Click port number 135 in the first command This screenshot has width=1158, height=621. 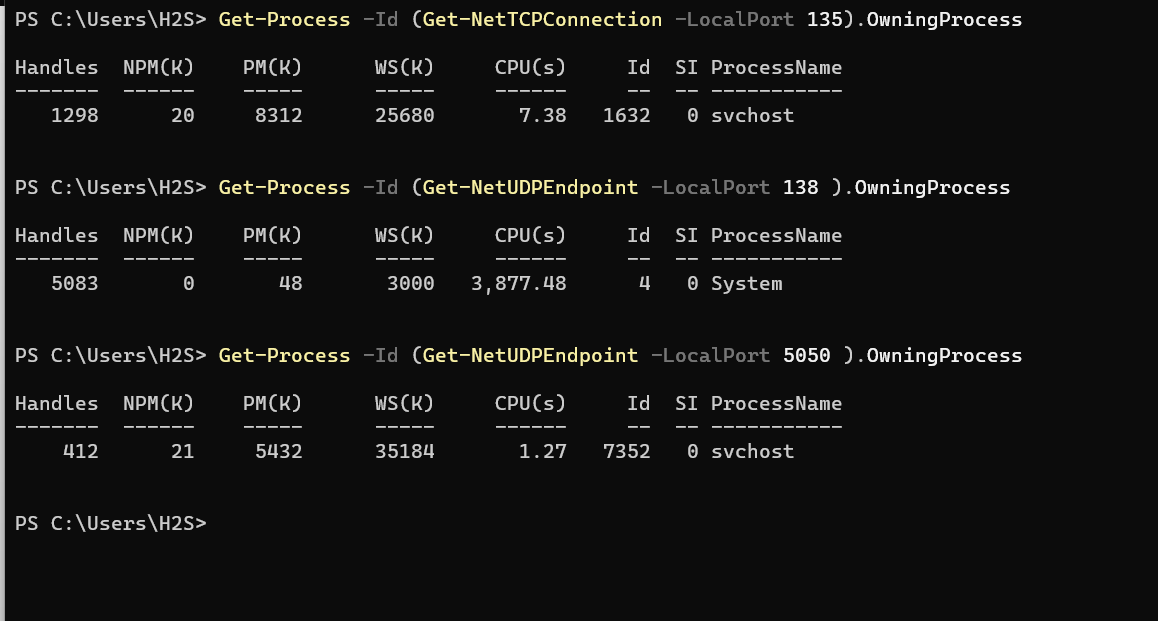(823, 20)
